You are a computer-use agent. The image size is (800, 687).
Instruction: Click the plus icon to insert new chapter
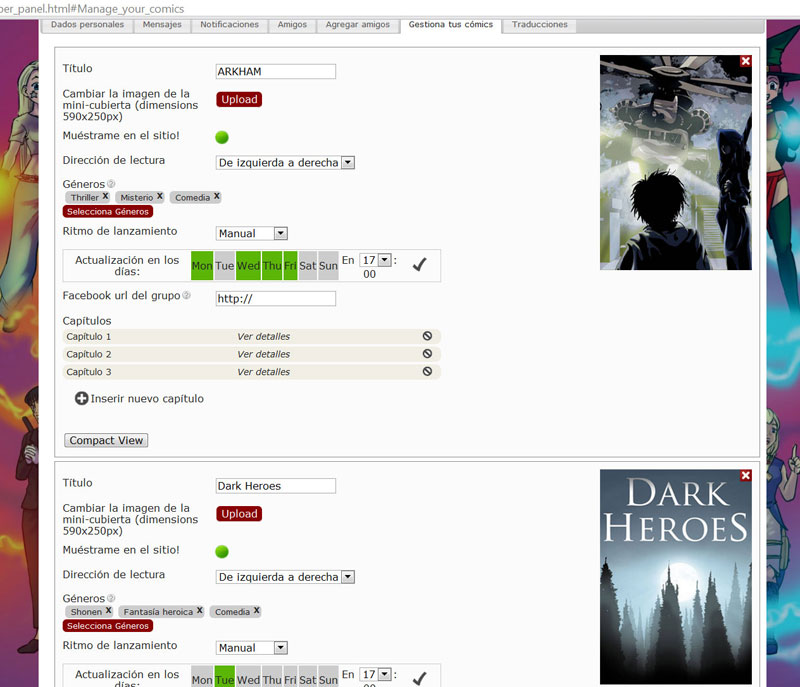(82, 398)
